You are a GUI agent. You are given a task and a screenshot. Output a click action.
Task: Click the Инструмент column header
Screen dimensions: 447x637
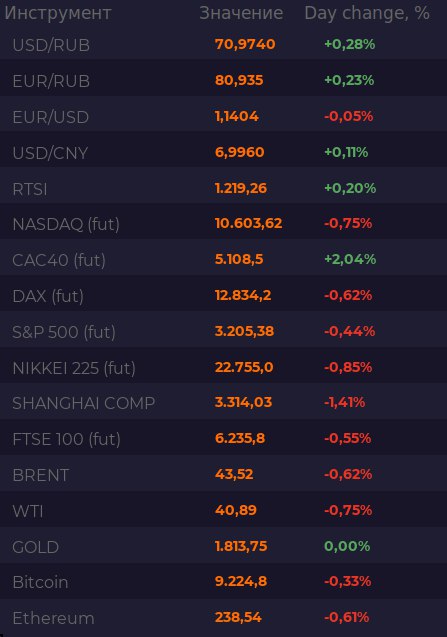point(58,13)
